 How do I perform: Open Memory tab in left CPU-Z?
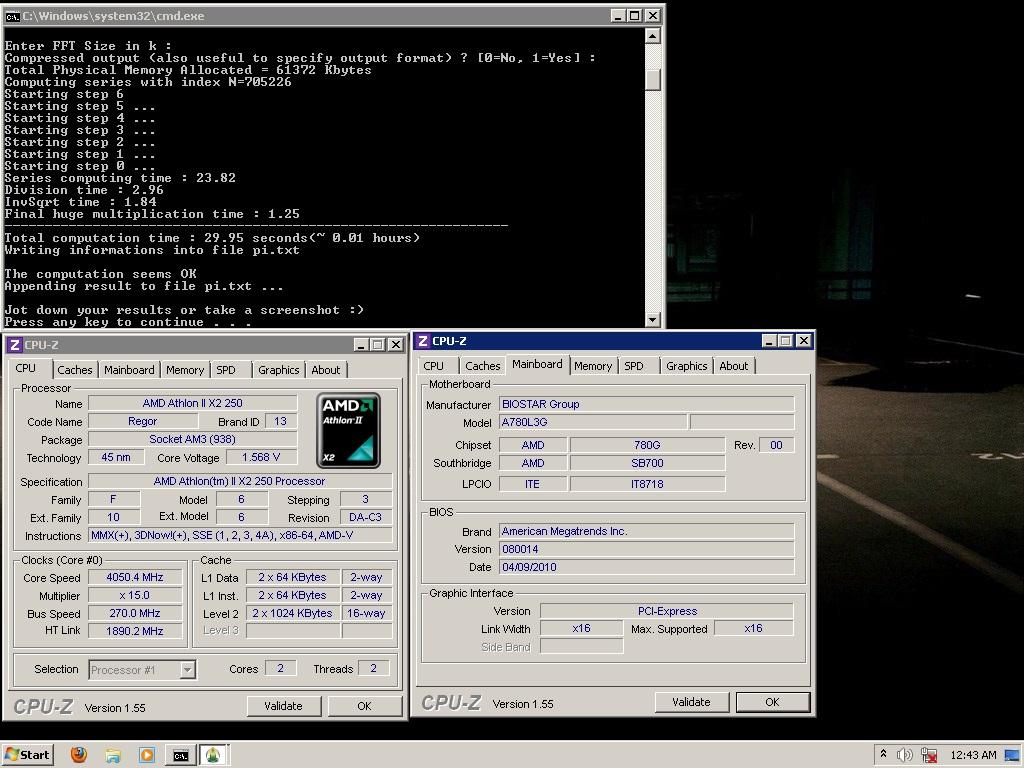[185, 370]
